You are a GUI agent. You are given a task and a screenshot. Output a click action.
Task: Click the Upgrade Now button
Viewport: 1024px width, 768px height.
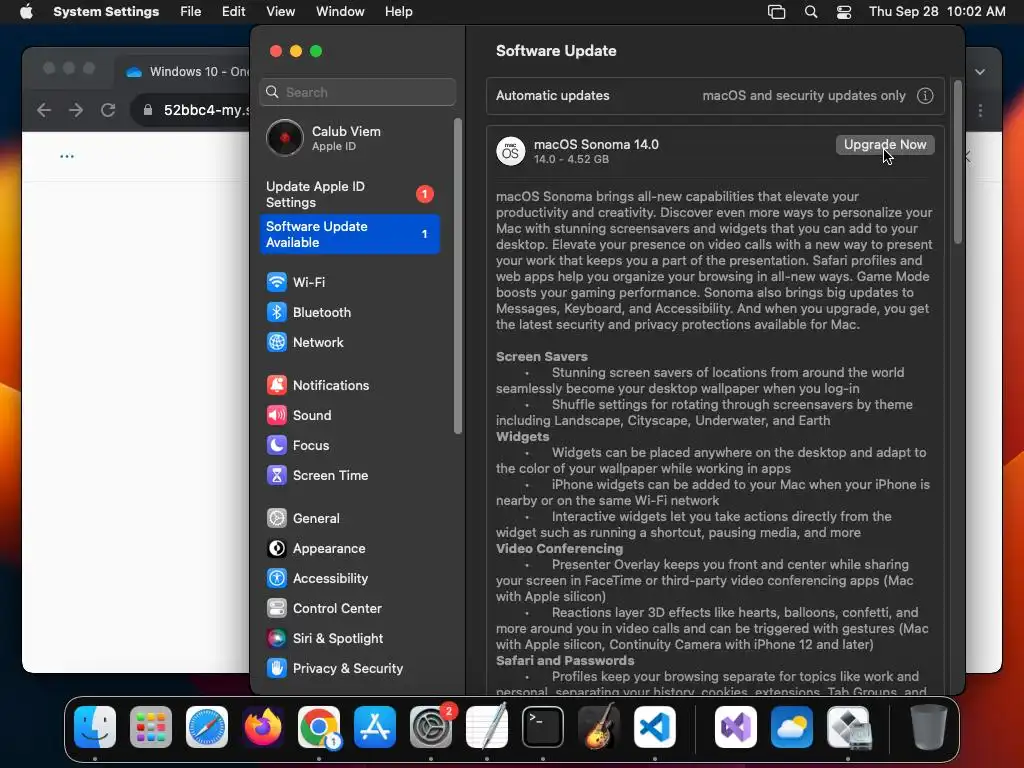coord(885,144)
